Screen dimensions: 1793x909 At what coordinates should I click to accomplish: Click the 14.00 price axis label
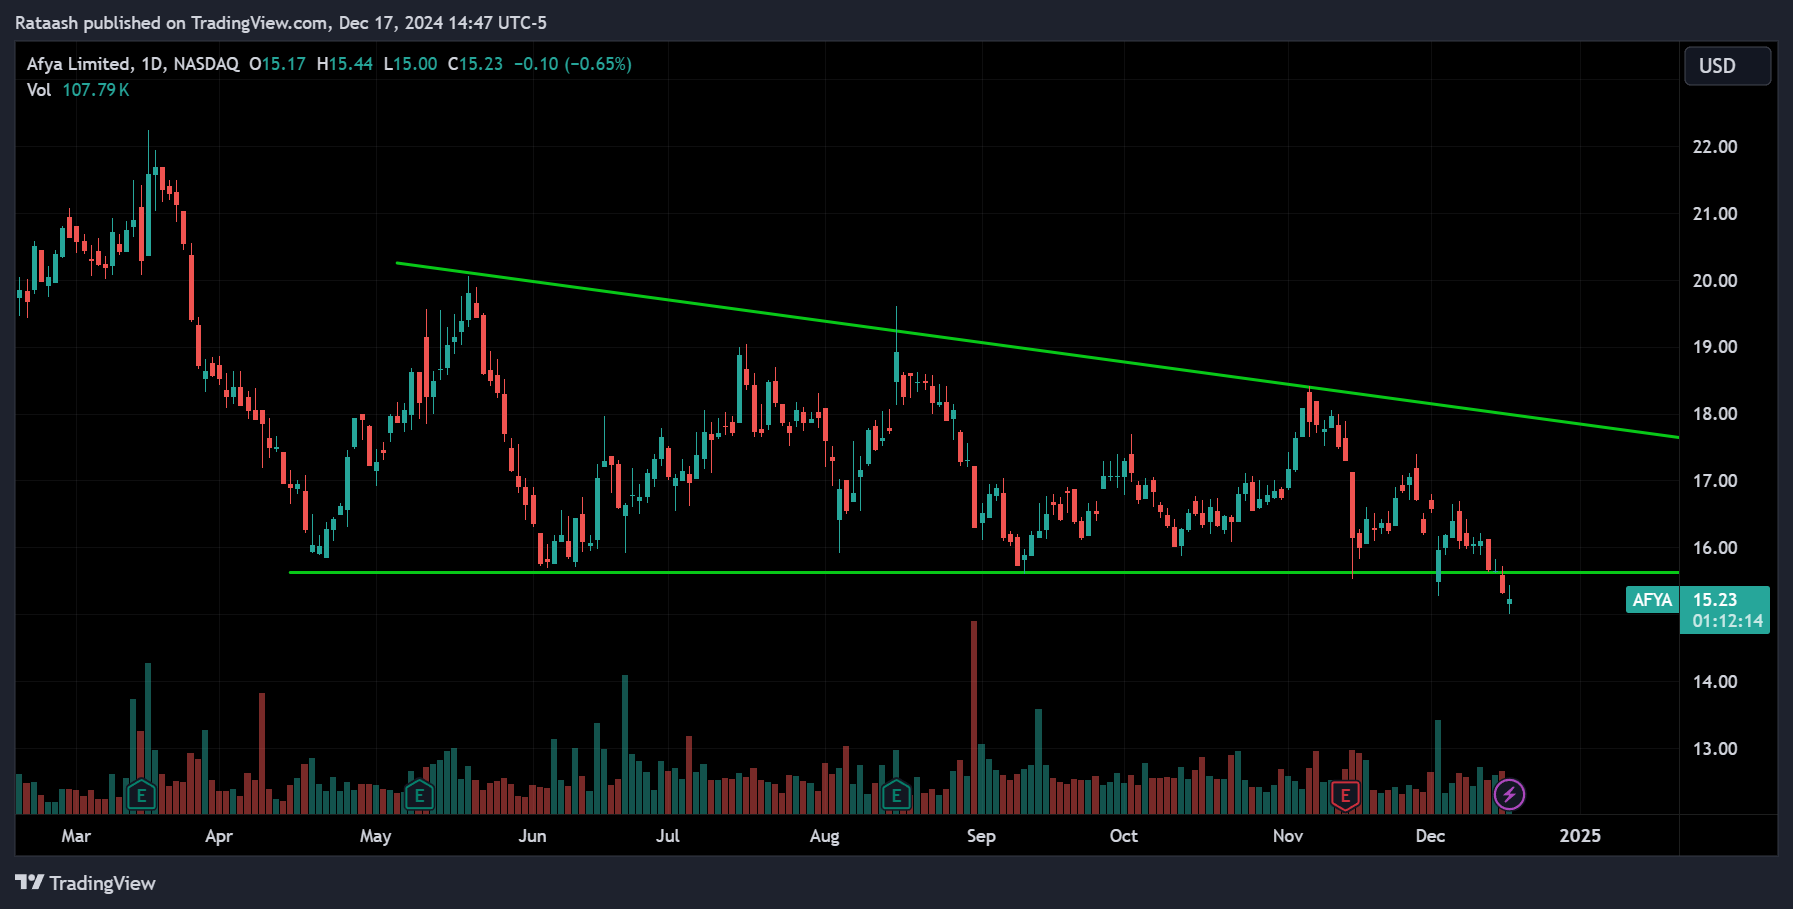point(1715,682)
